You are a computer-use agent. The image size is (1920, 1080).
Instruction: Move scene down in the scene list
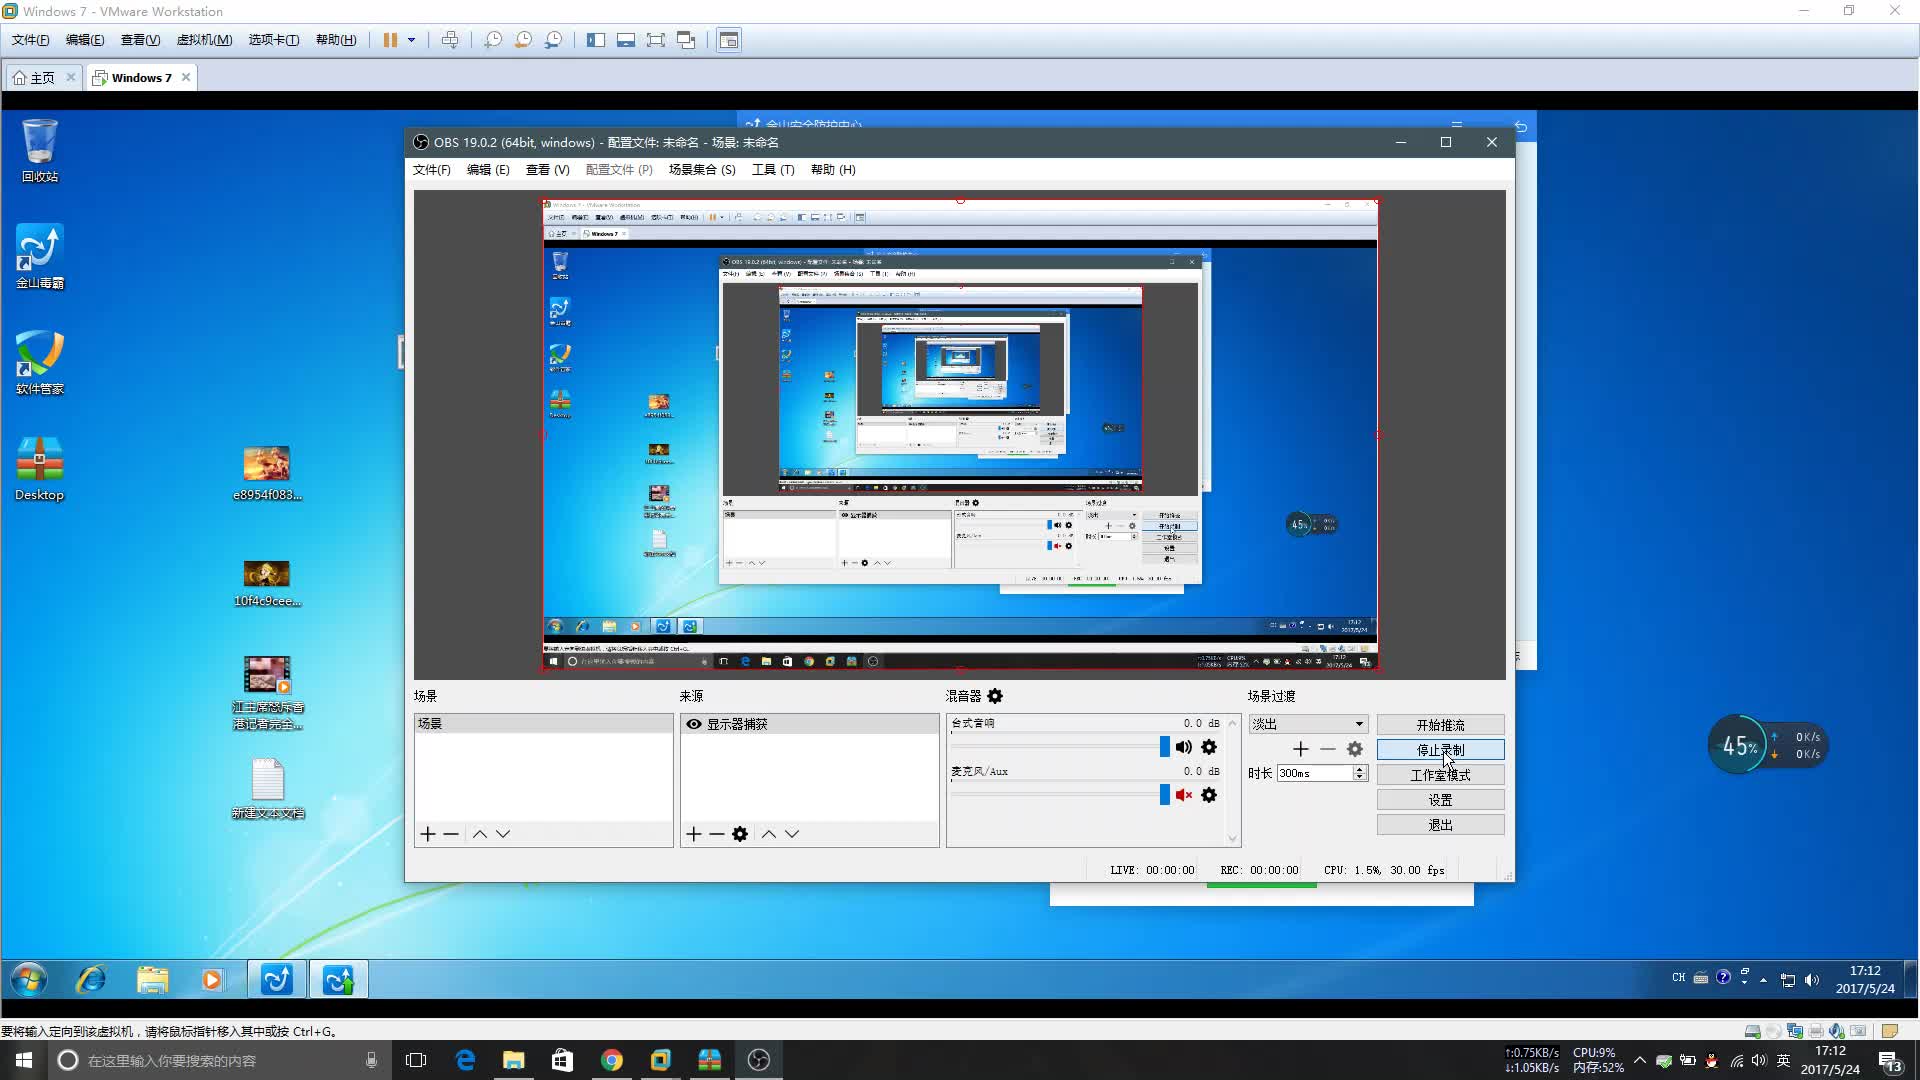click(503, 834)
